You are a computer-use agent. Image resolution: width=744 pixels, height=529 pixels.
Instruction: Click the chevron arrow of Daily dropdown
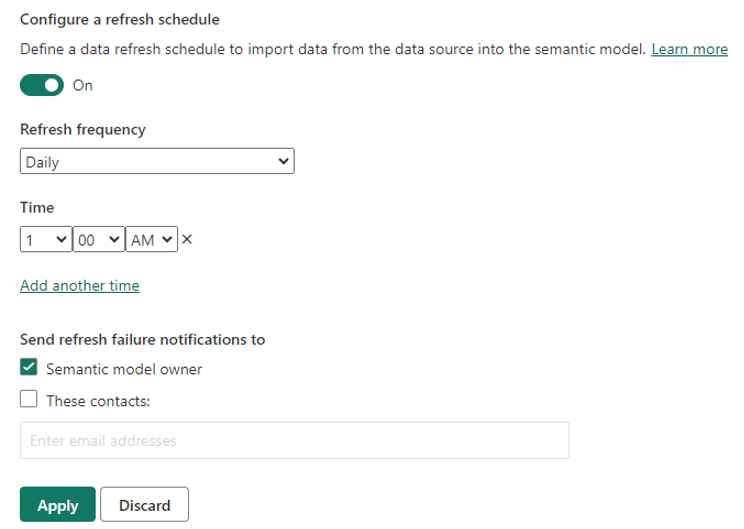point(283,161)
